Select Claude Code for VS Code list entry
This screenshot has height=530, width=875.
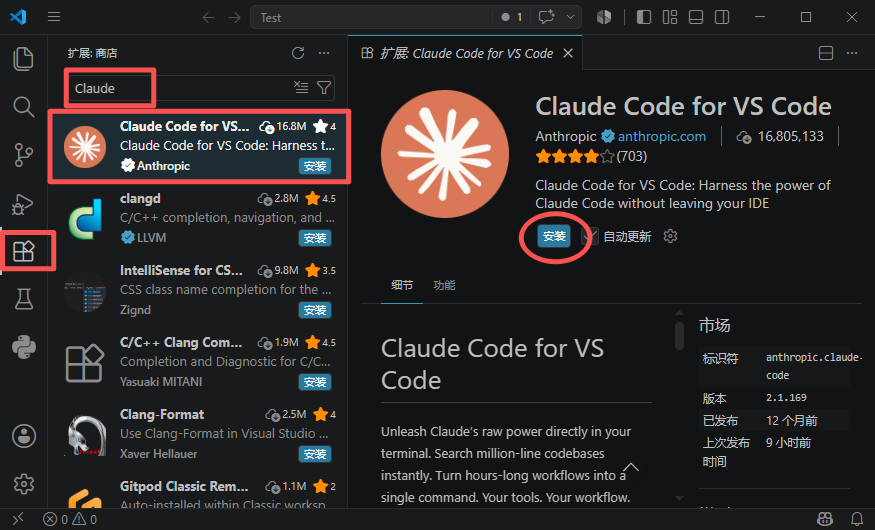199,146
